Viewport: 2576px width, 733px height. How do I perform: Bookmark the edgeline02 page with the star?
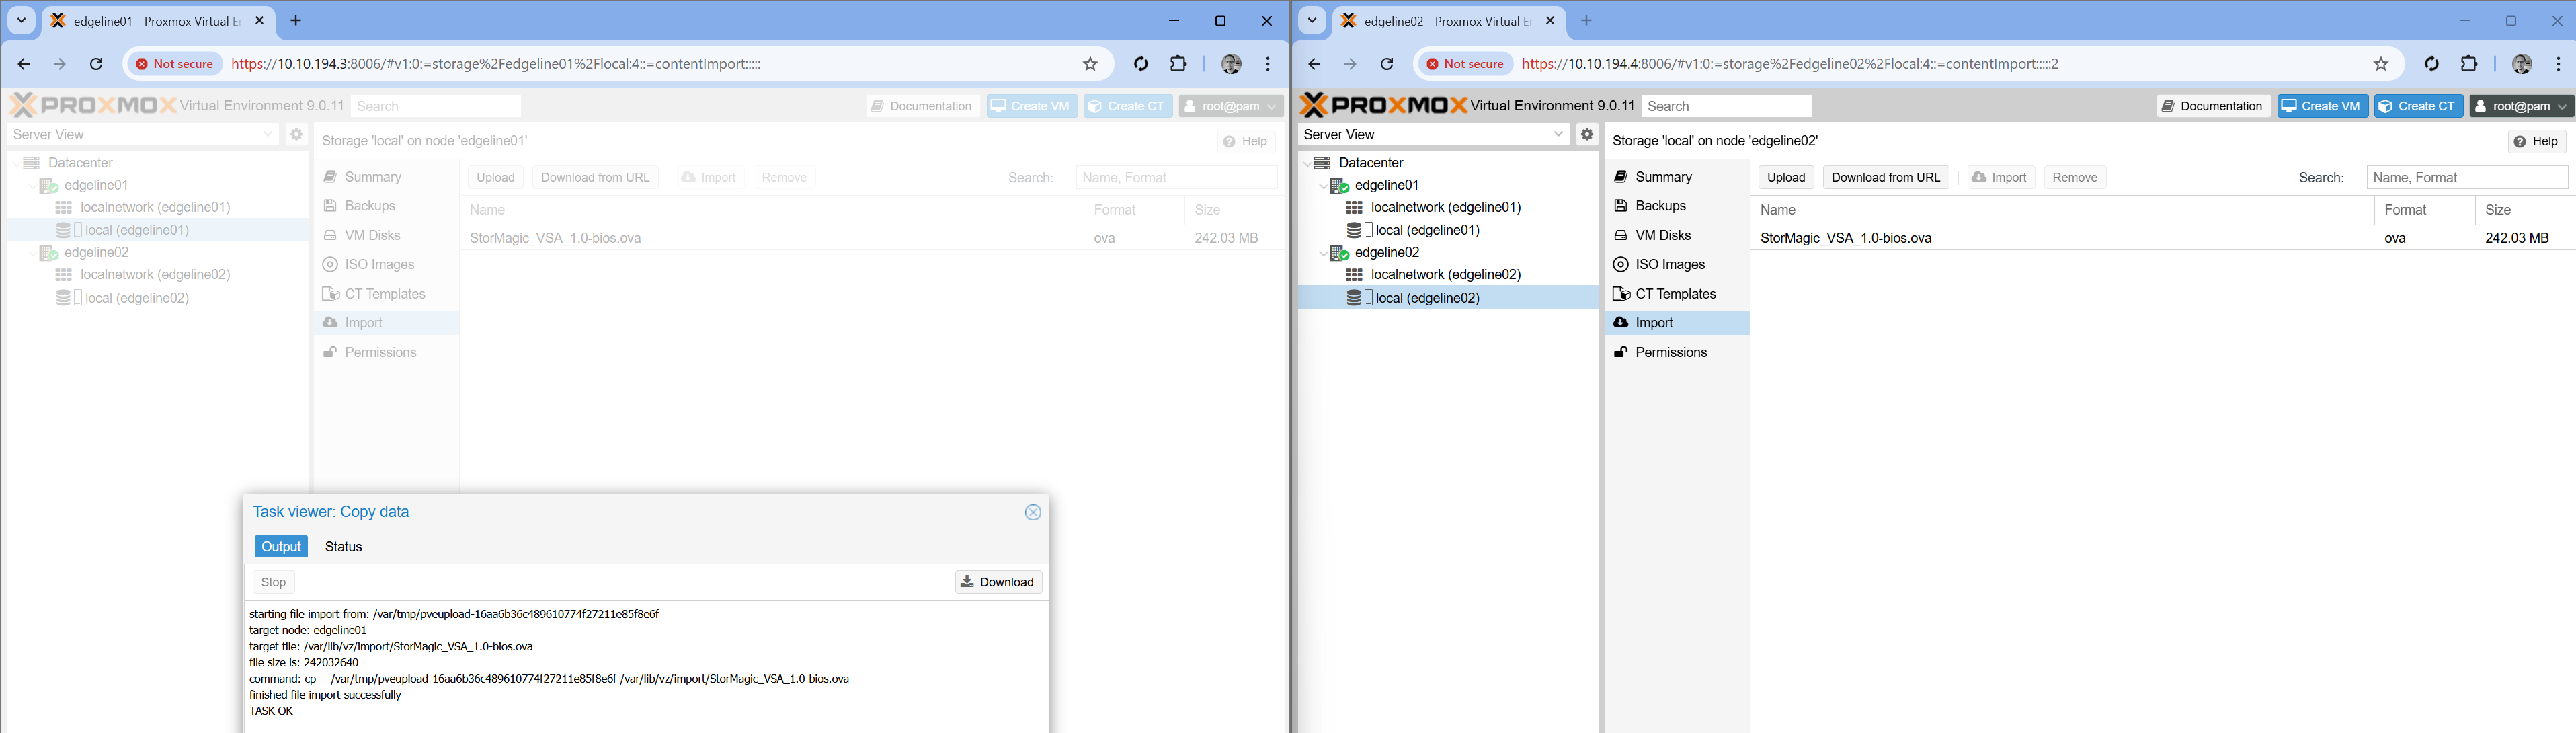pyautogui.click(x=2381, y=64)
